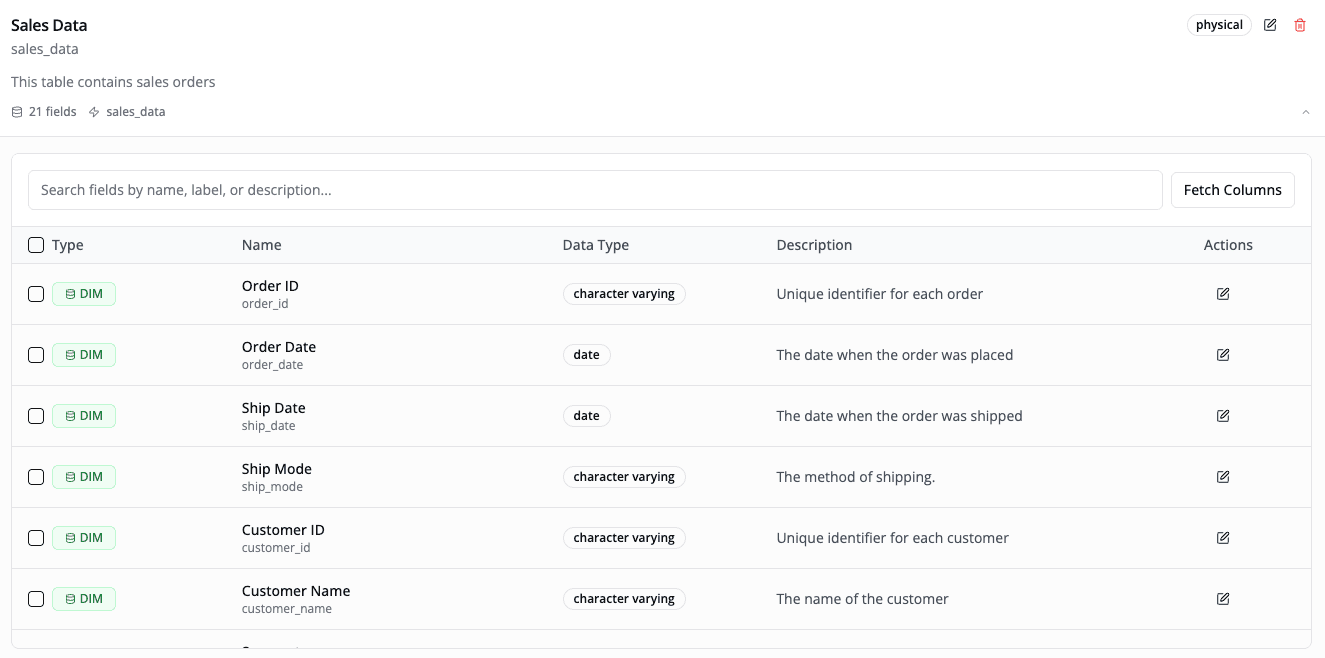Collapse the table details section
Viewport: 1325px width, 658px height.
click(1305, 111)
